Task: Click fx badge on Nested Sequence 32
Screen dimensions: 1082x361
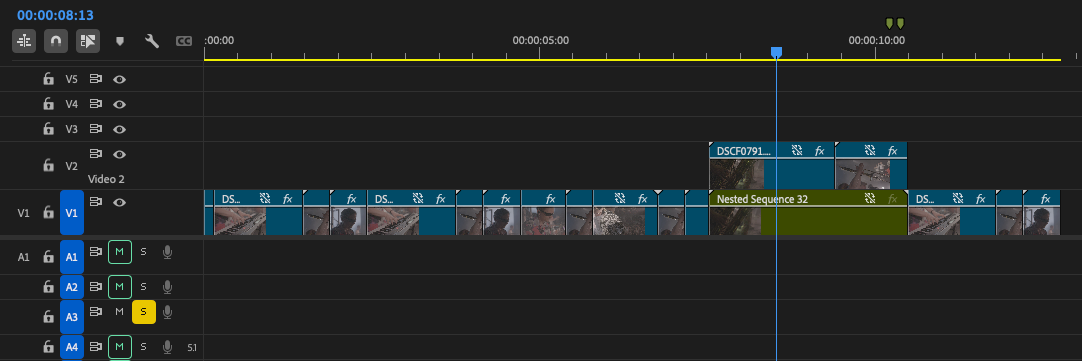Action: [893, 199]
